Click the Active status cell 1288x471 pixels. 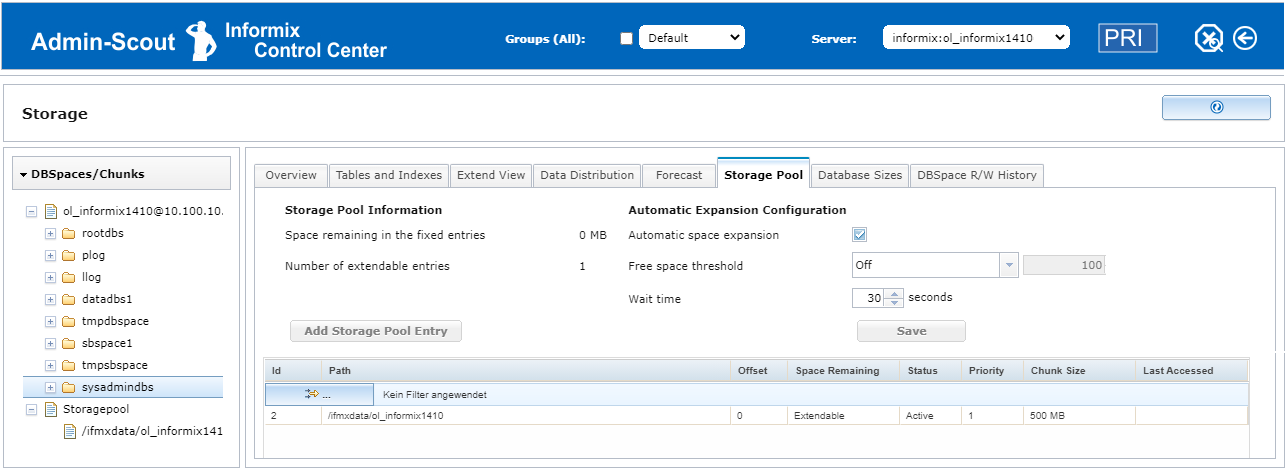pyautogui.click(x=930, y=415)
